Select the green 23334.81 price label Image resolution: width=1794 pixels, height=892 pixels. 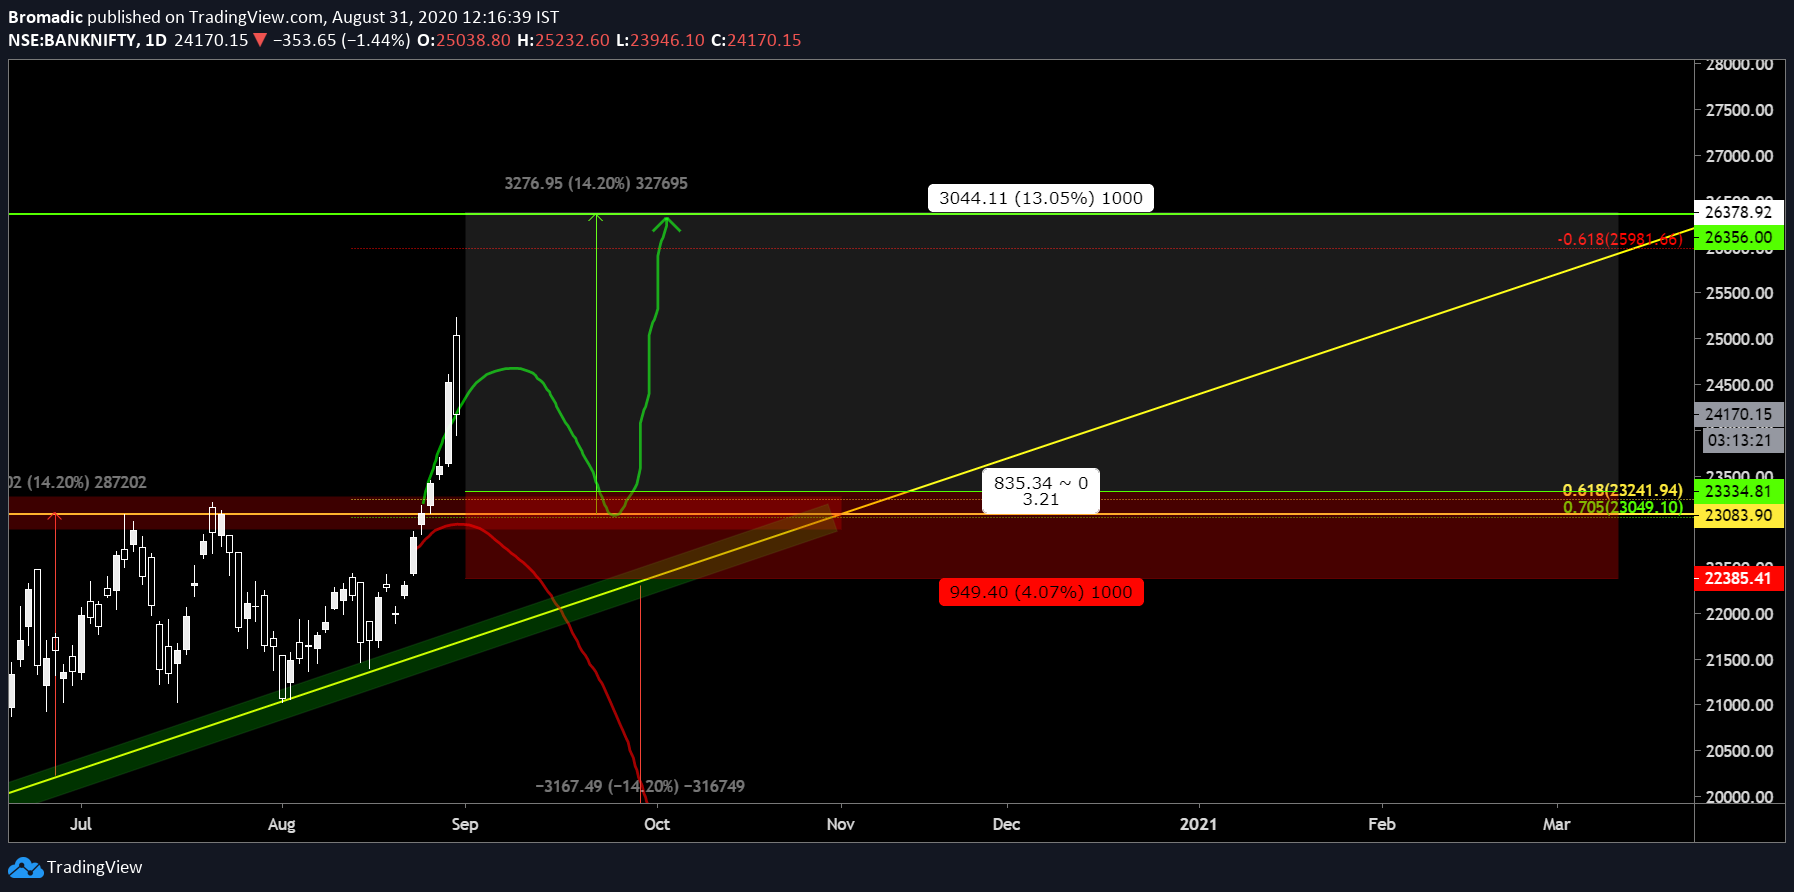[x=1739, y=491]
